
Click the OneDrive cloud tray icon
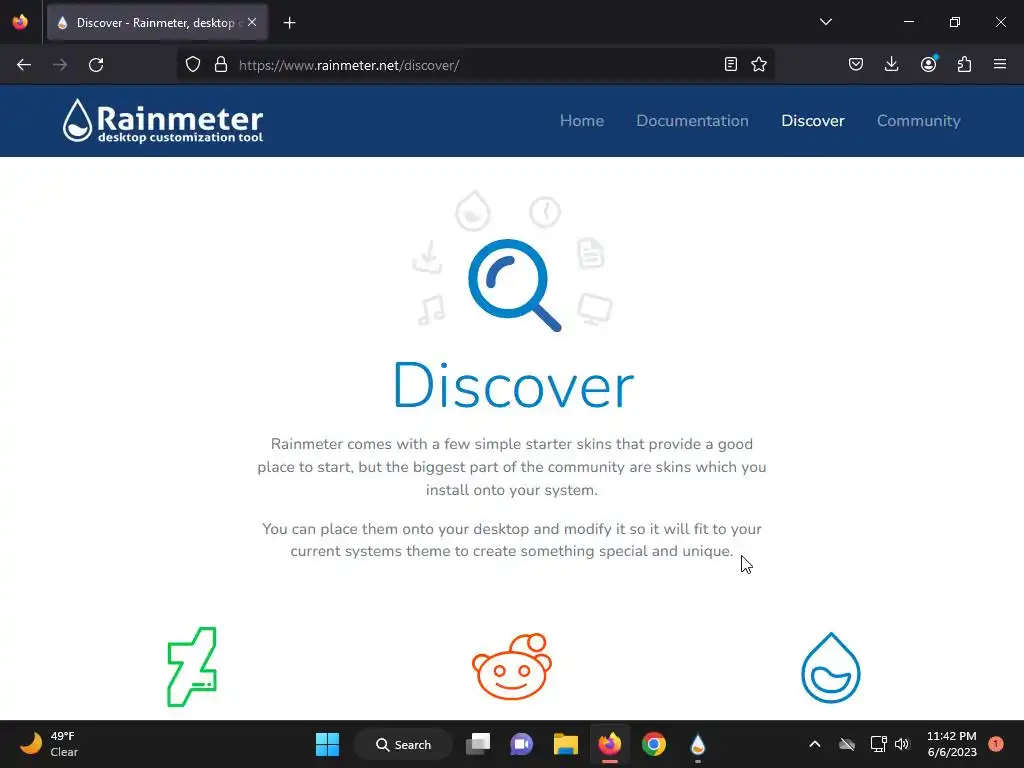point(847,744)
